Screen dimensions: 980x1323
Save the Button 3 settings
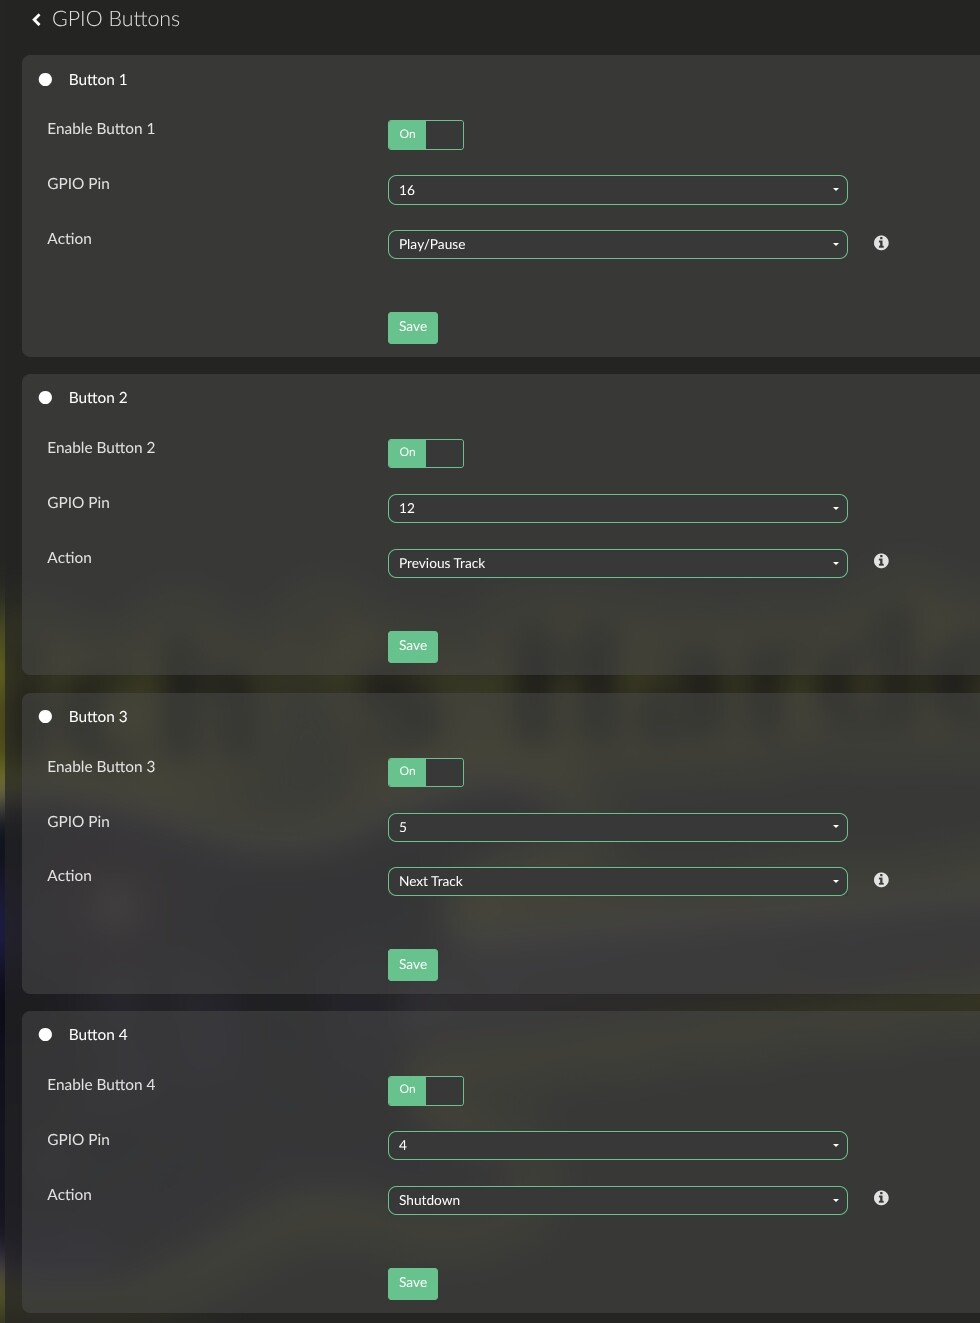click(413, 965)
